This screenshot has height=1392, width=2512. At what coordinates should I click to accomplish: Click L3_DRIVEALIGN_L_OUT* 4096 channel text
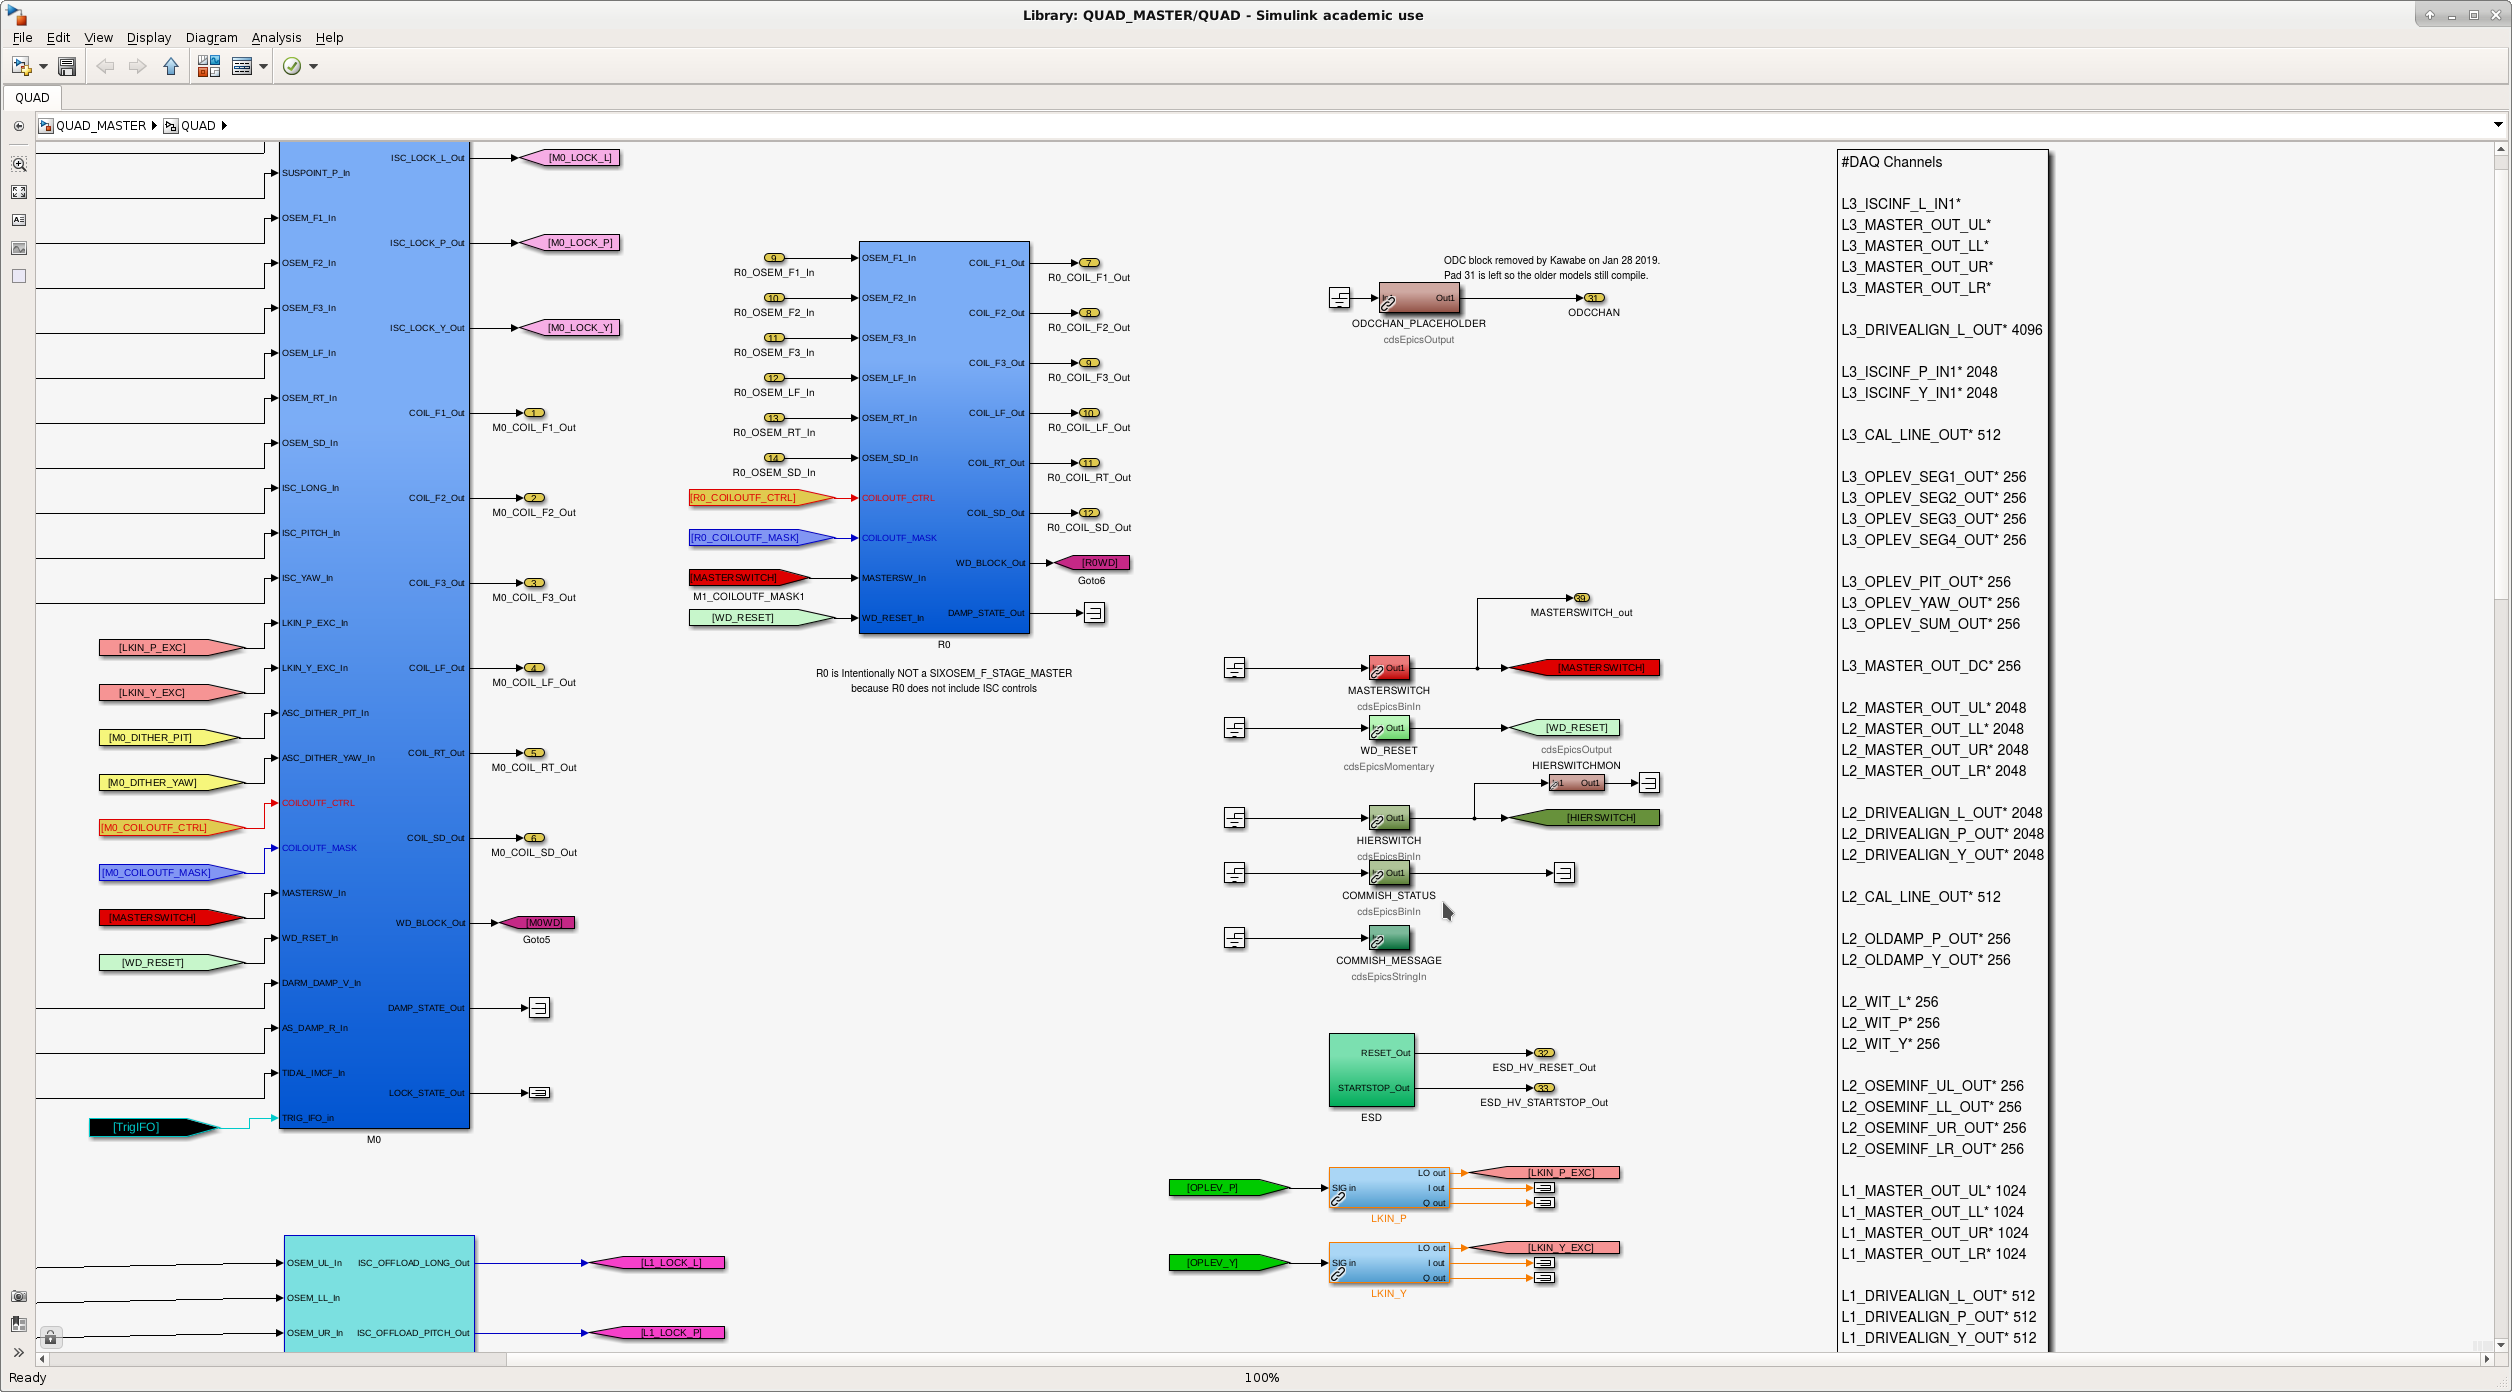[1942, 330]
